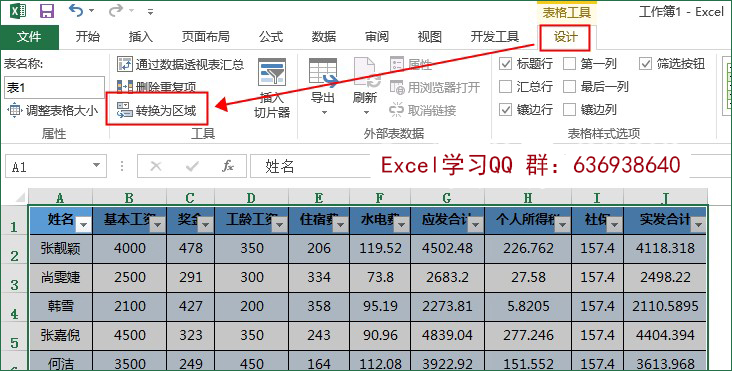The width and height of the screenshot is (732, 371).
Task: Redo the last undone action
Action: click(x=116, y=10)
